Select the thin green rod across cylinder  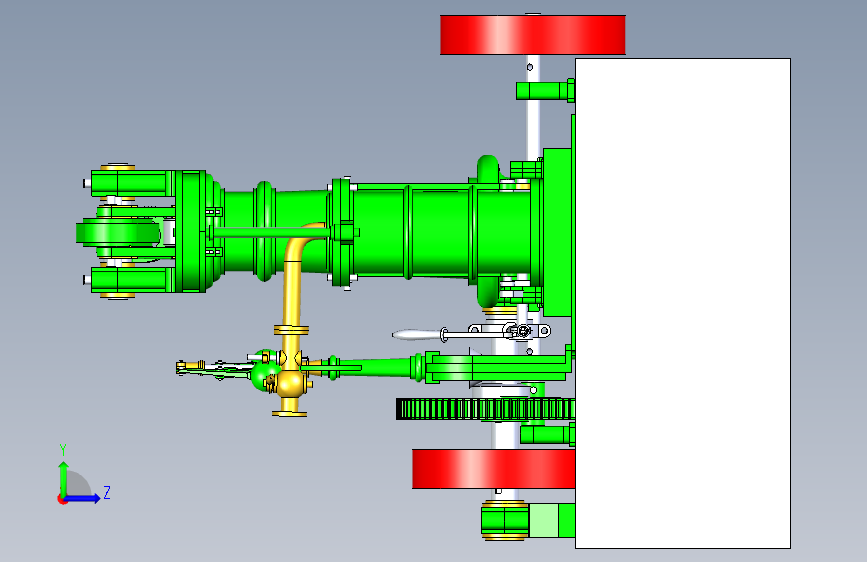(x=271, y=233)
